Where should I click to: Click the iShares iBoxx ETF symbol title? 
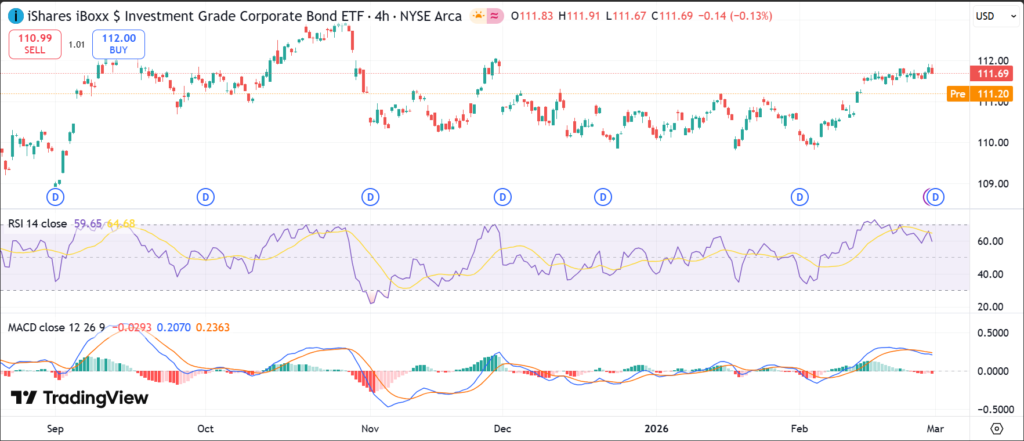pyautogui.click(x=194, y=15)
